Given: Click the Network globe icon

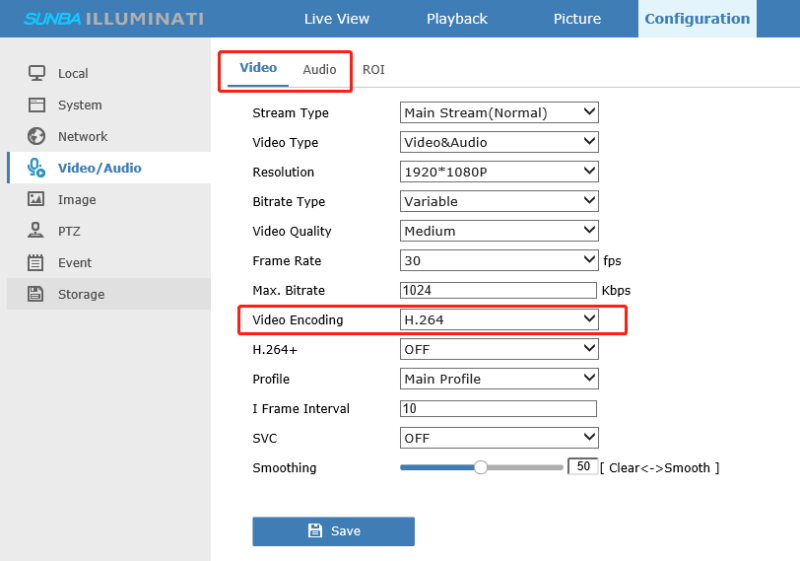Looking at the screenshot, I should [x=37, y=136].
